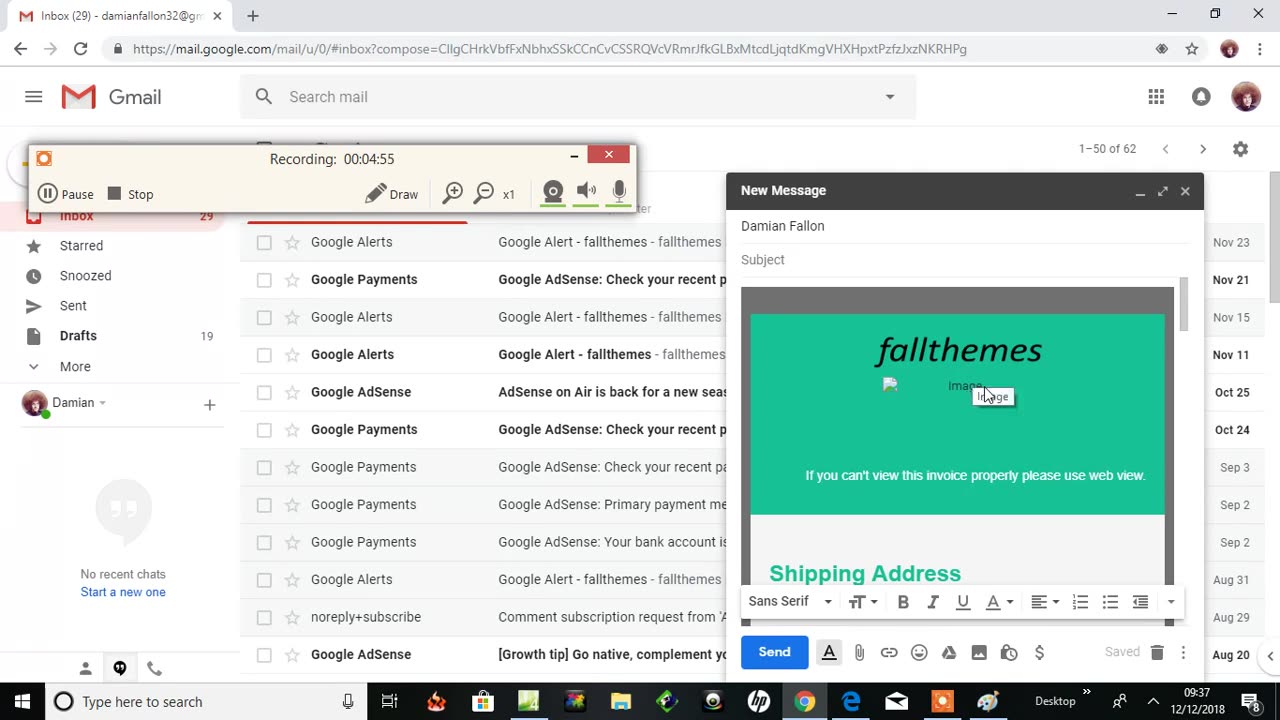Select checkbox for AdSense on Air email
The height and width of the screenshot is (720, 1280).
point(264,392)
